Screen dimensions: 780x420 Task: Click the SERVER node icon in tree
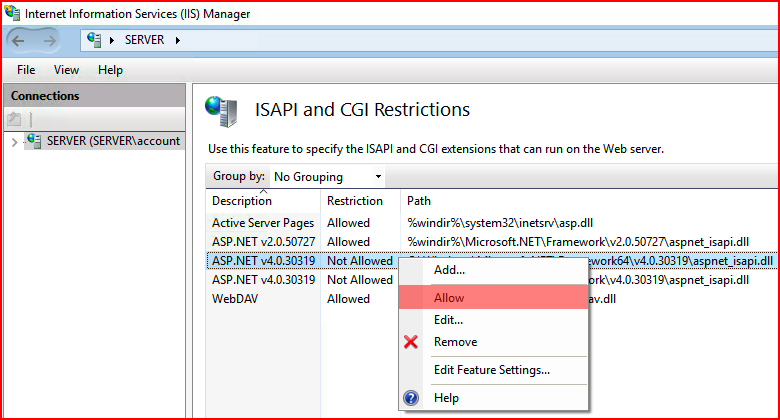pos(34,141)
